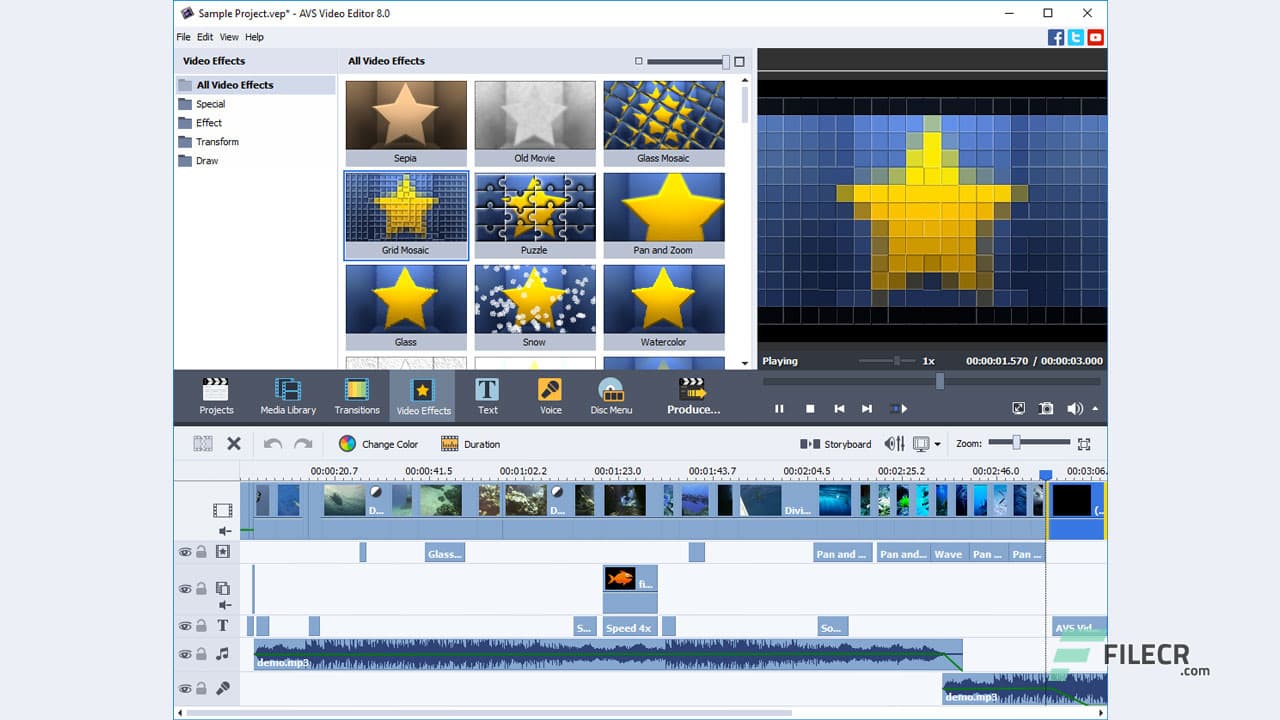Open the Transitions panel
The image size is (1280, 720).
click(356, 395)
